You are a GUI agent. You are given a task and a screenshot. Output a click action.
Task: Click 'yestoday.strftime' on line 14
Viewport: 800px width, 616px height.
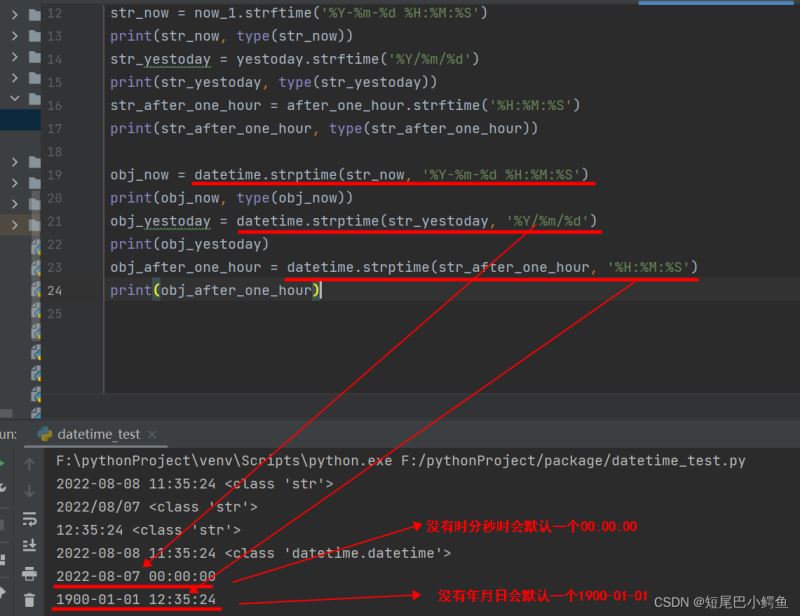(x=308, y=59)
